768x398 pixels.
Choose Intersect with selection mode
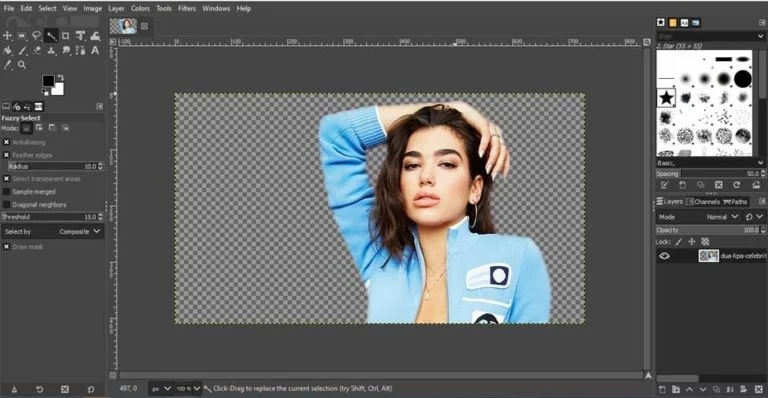tap(65, 128)
